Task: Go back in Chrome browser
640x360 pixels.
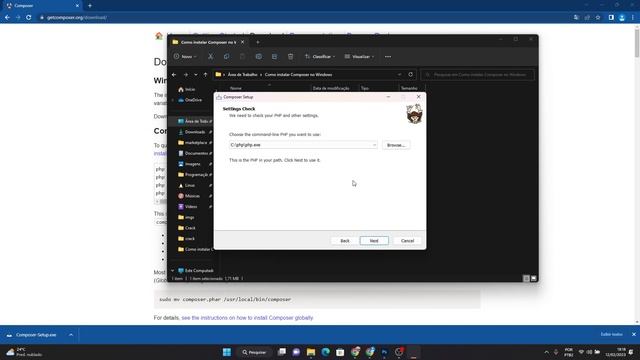Action: coord(7,18)
